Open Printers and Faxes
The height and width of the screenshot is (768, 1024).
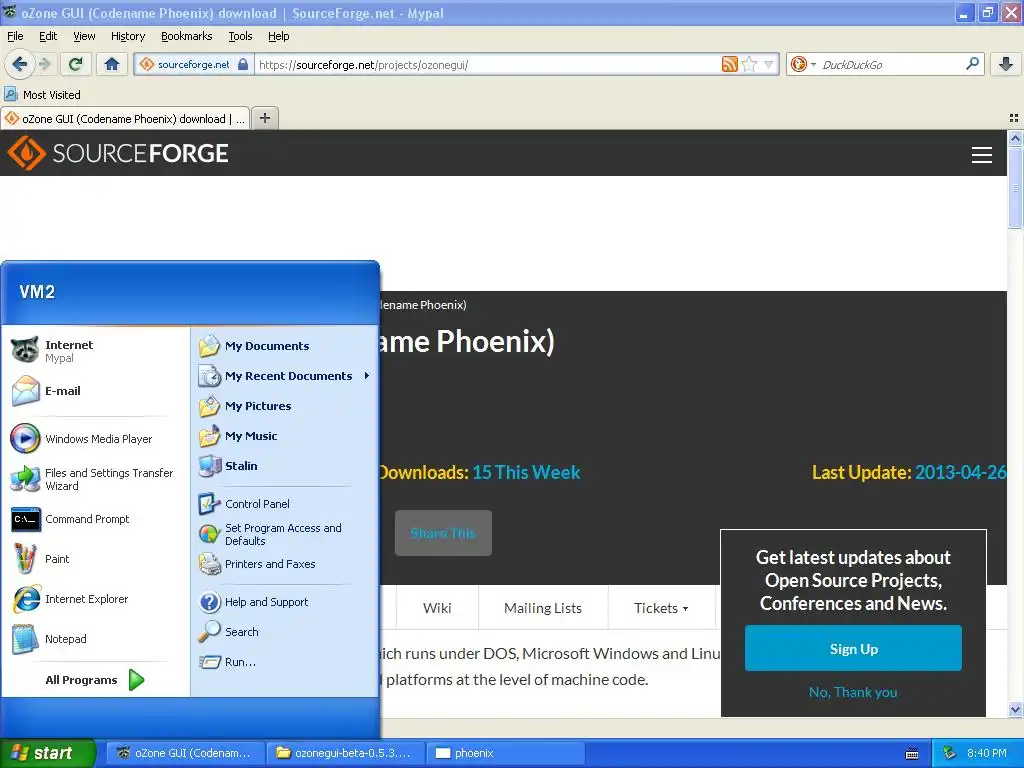pos(284,564)
